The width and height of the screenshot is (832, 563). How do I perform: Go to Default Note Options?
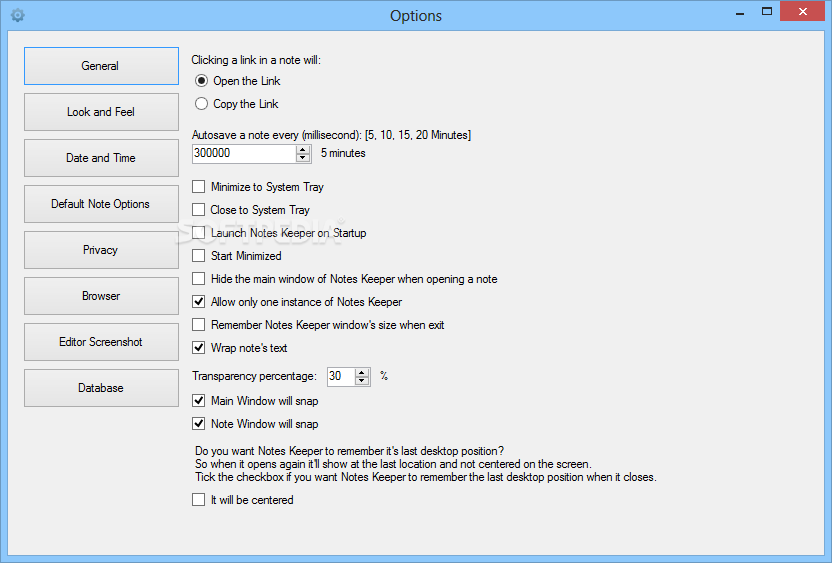101,204
